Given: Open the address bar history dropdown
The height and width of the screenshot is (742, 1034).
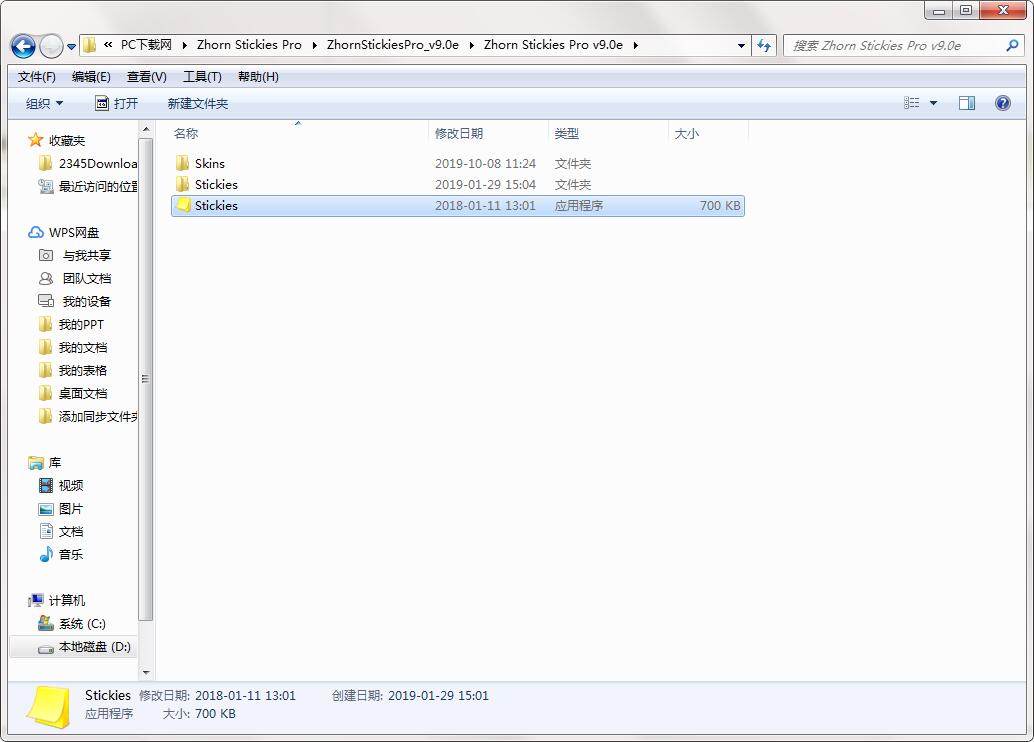Looking at the screenshot, I should pyautogui.click(x=741, y=46).
